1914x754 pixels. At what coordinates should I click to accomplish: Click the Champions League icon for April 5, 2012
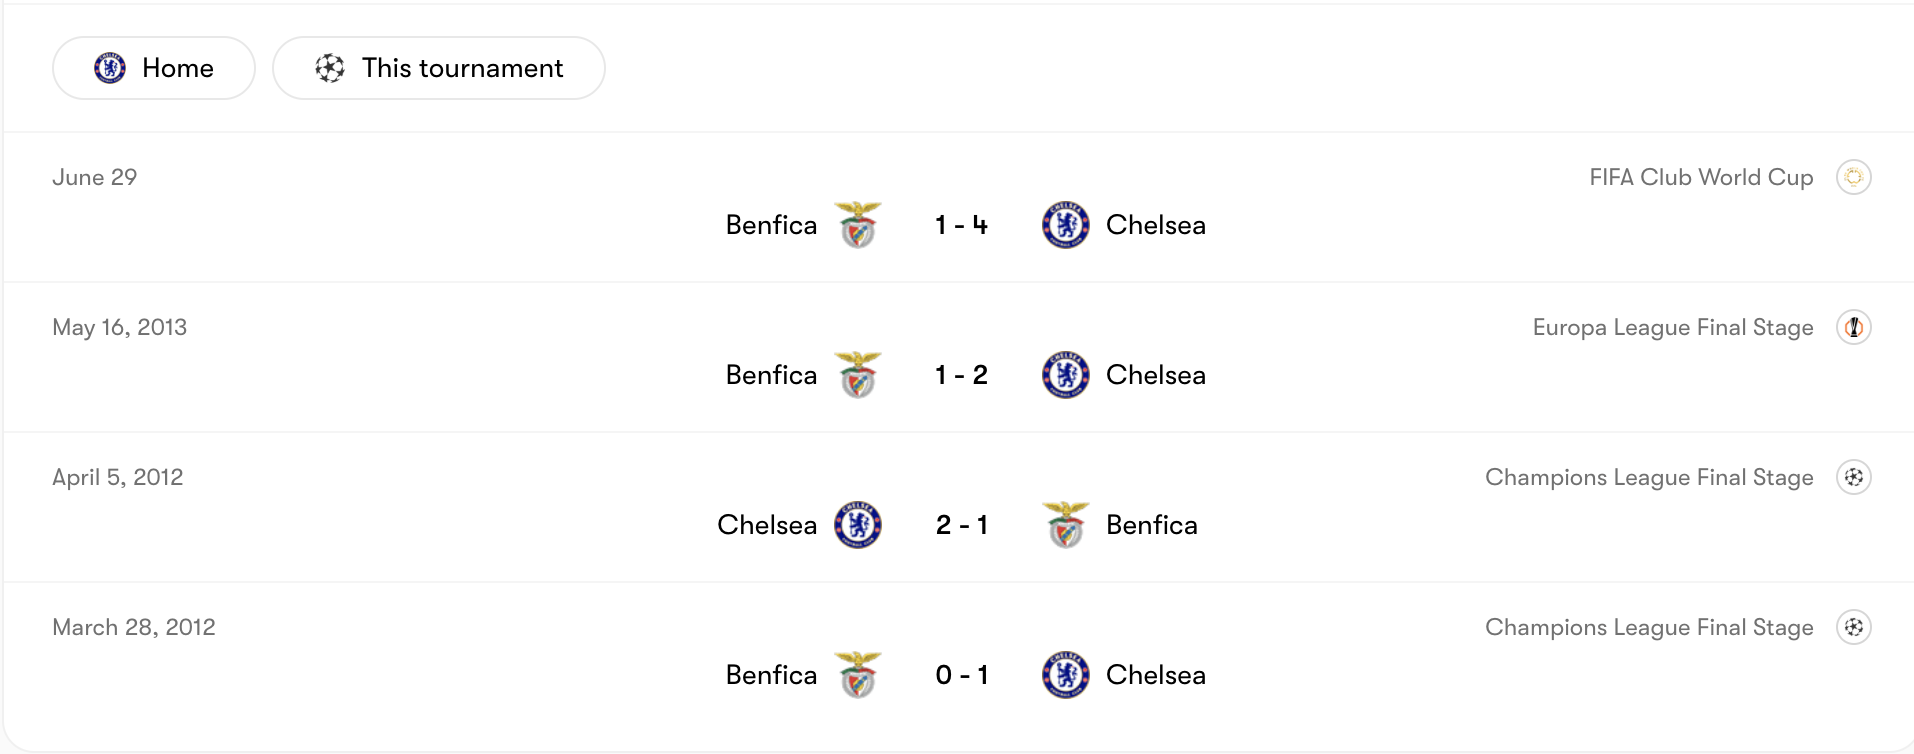[1853, 477]
